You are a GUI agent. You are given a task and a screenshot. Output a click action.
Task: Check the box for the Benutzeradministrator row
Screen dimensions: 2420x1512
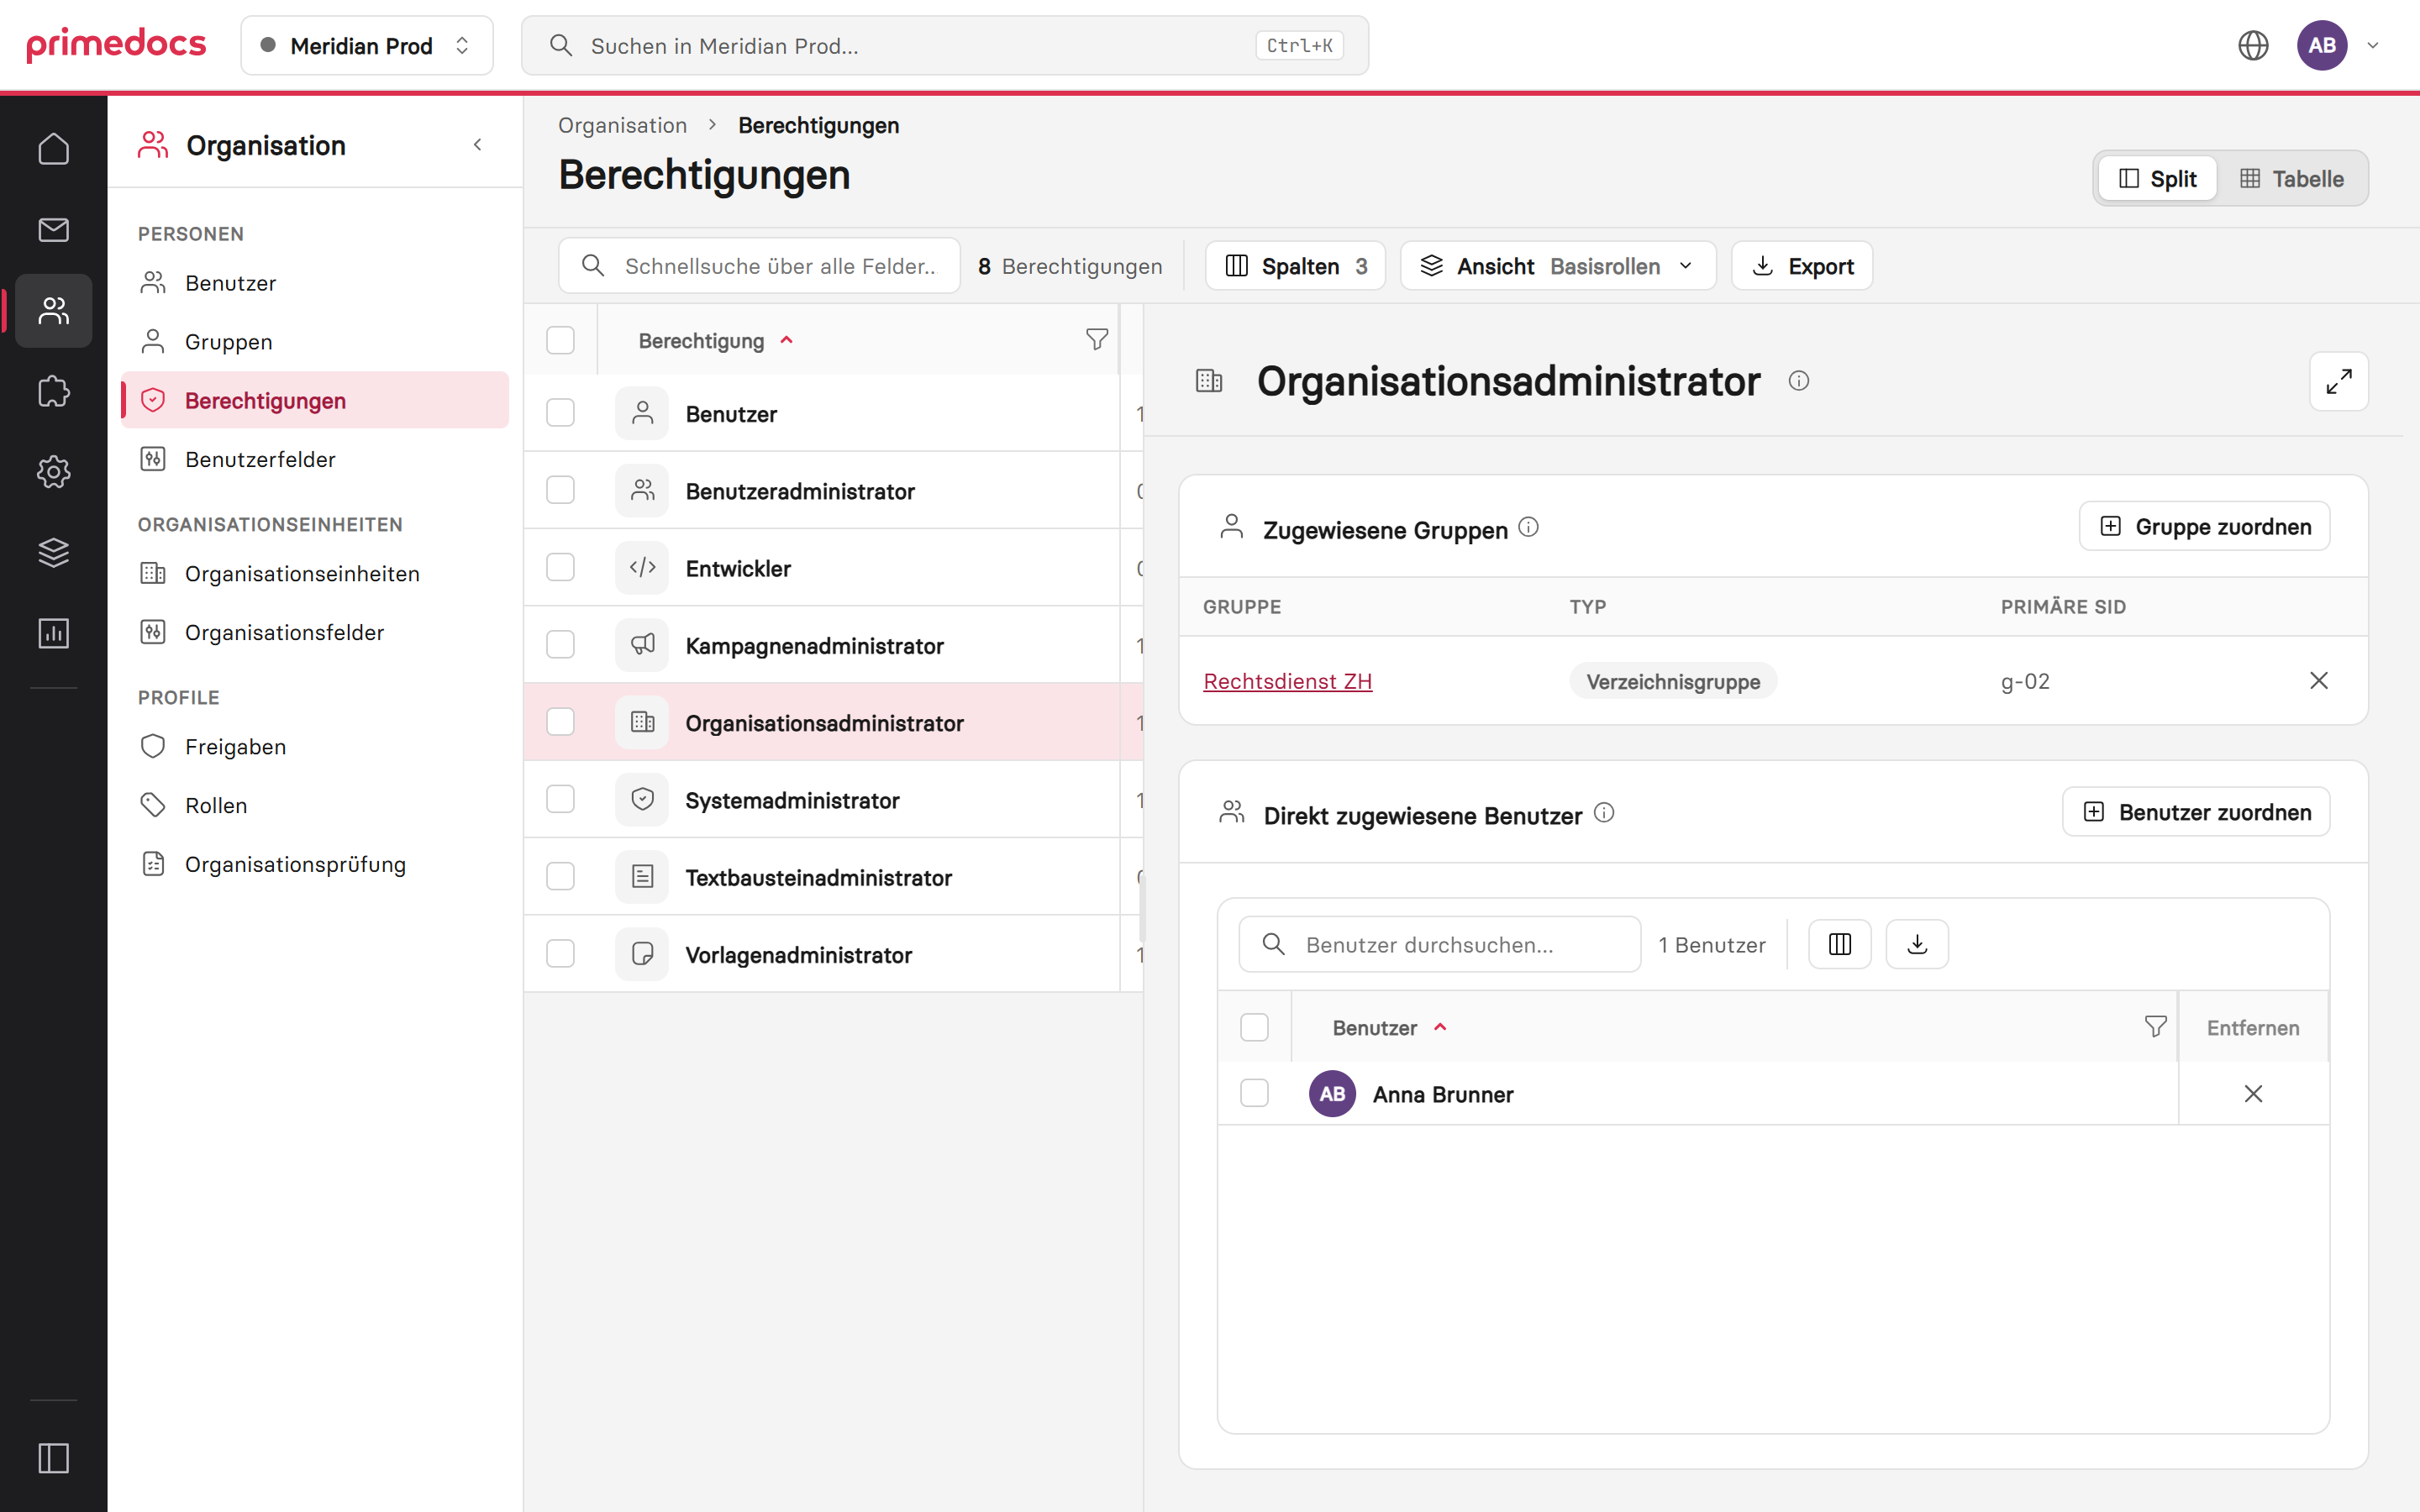pos(560,490)
